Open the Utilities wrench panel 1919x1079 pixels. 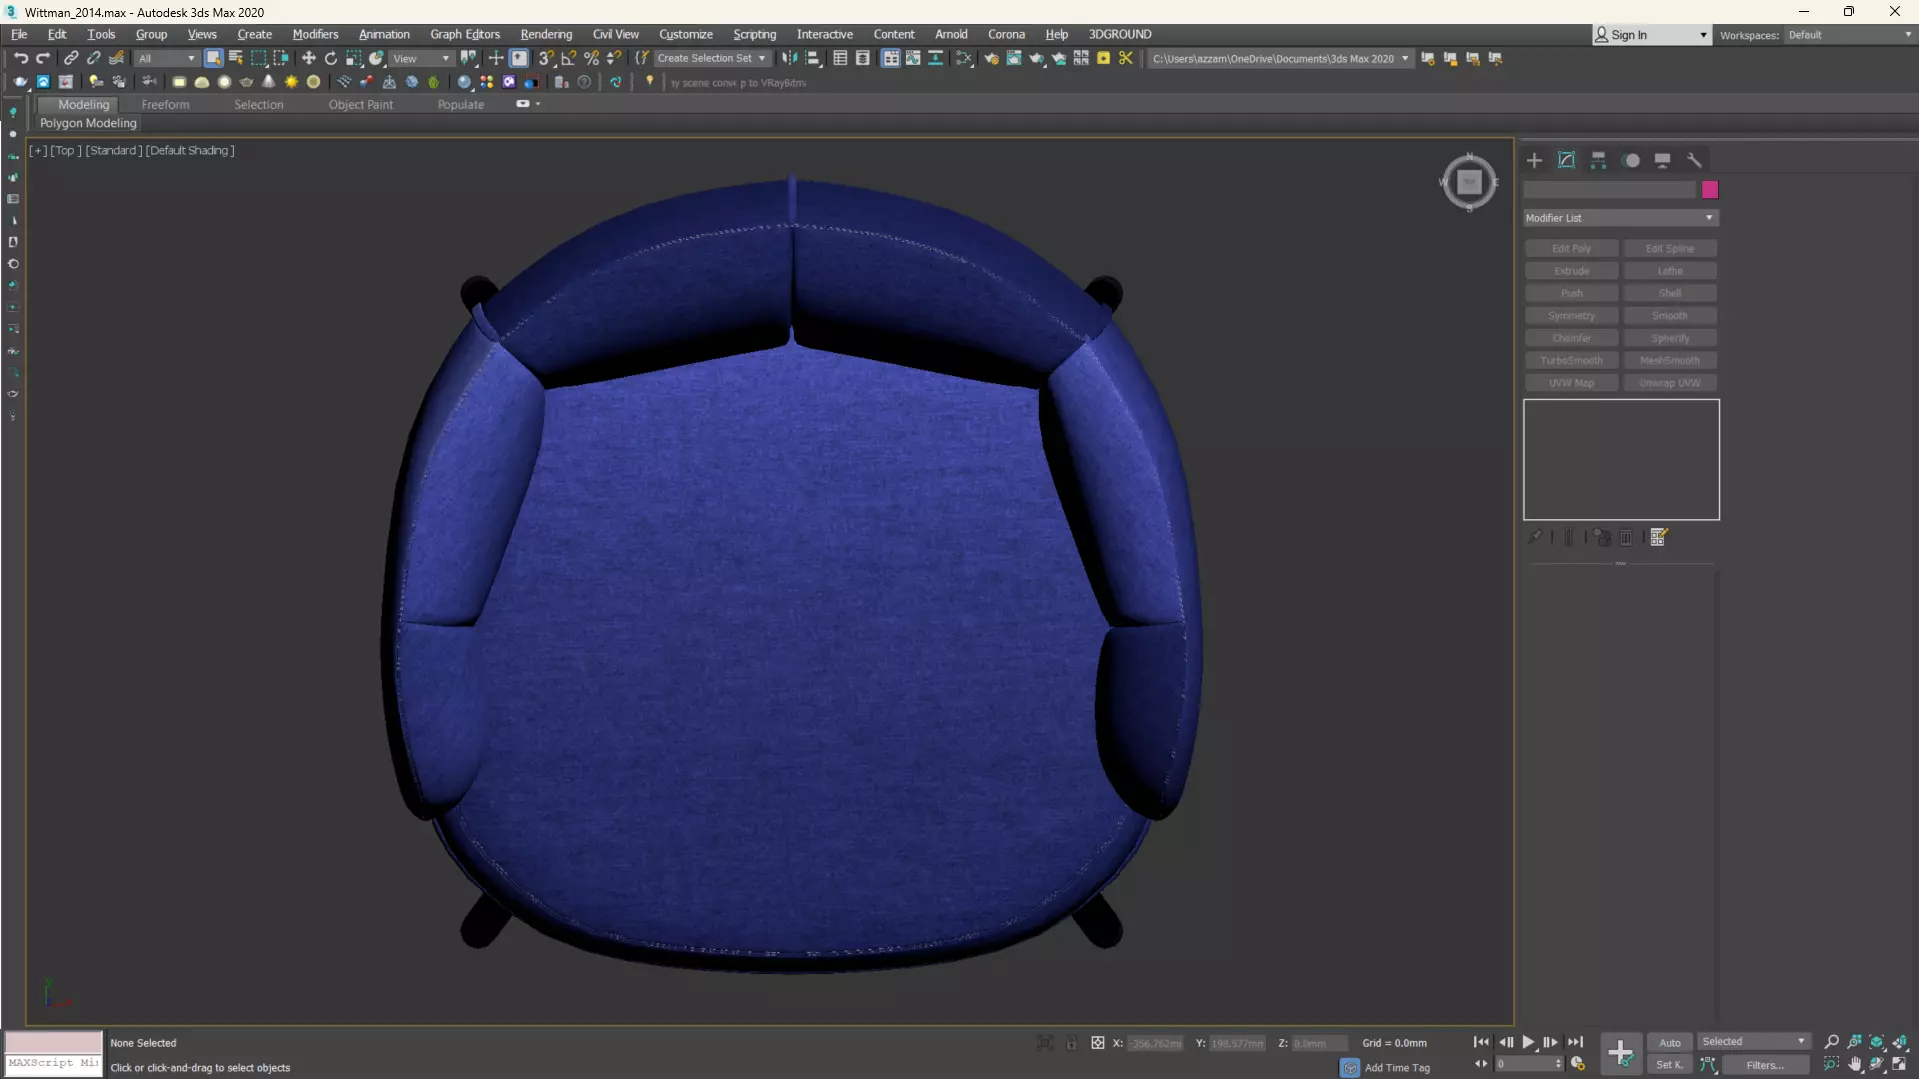[x=1694, y=160]
